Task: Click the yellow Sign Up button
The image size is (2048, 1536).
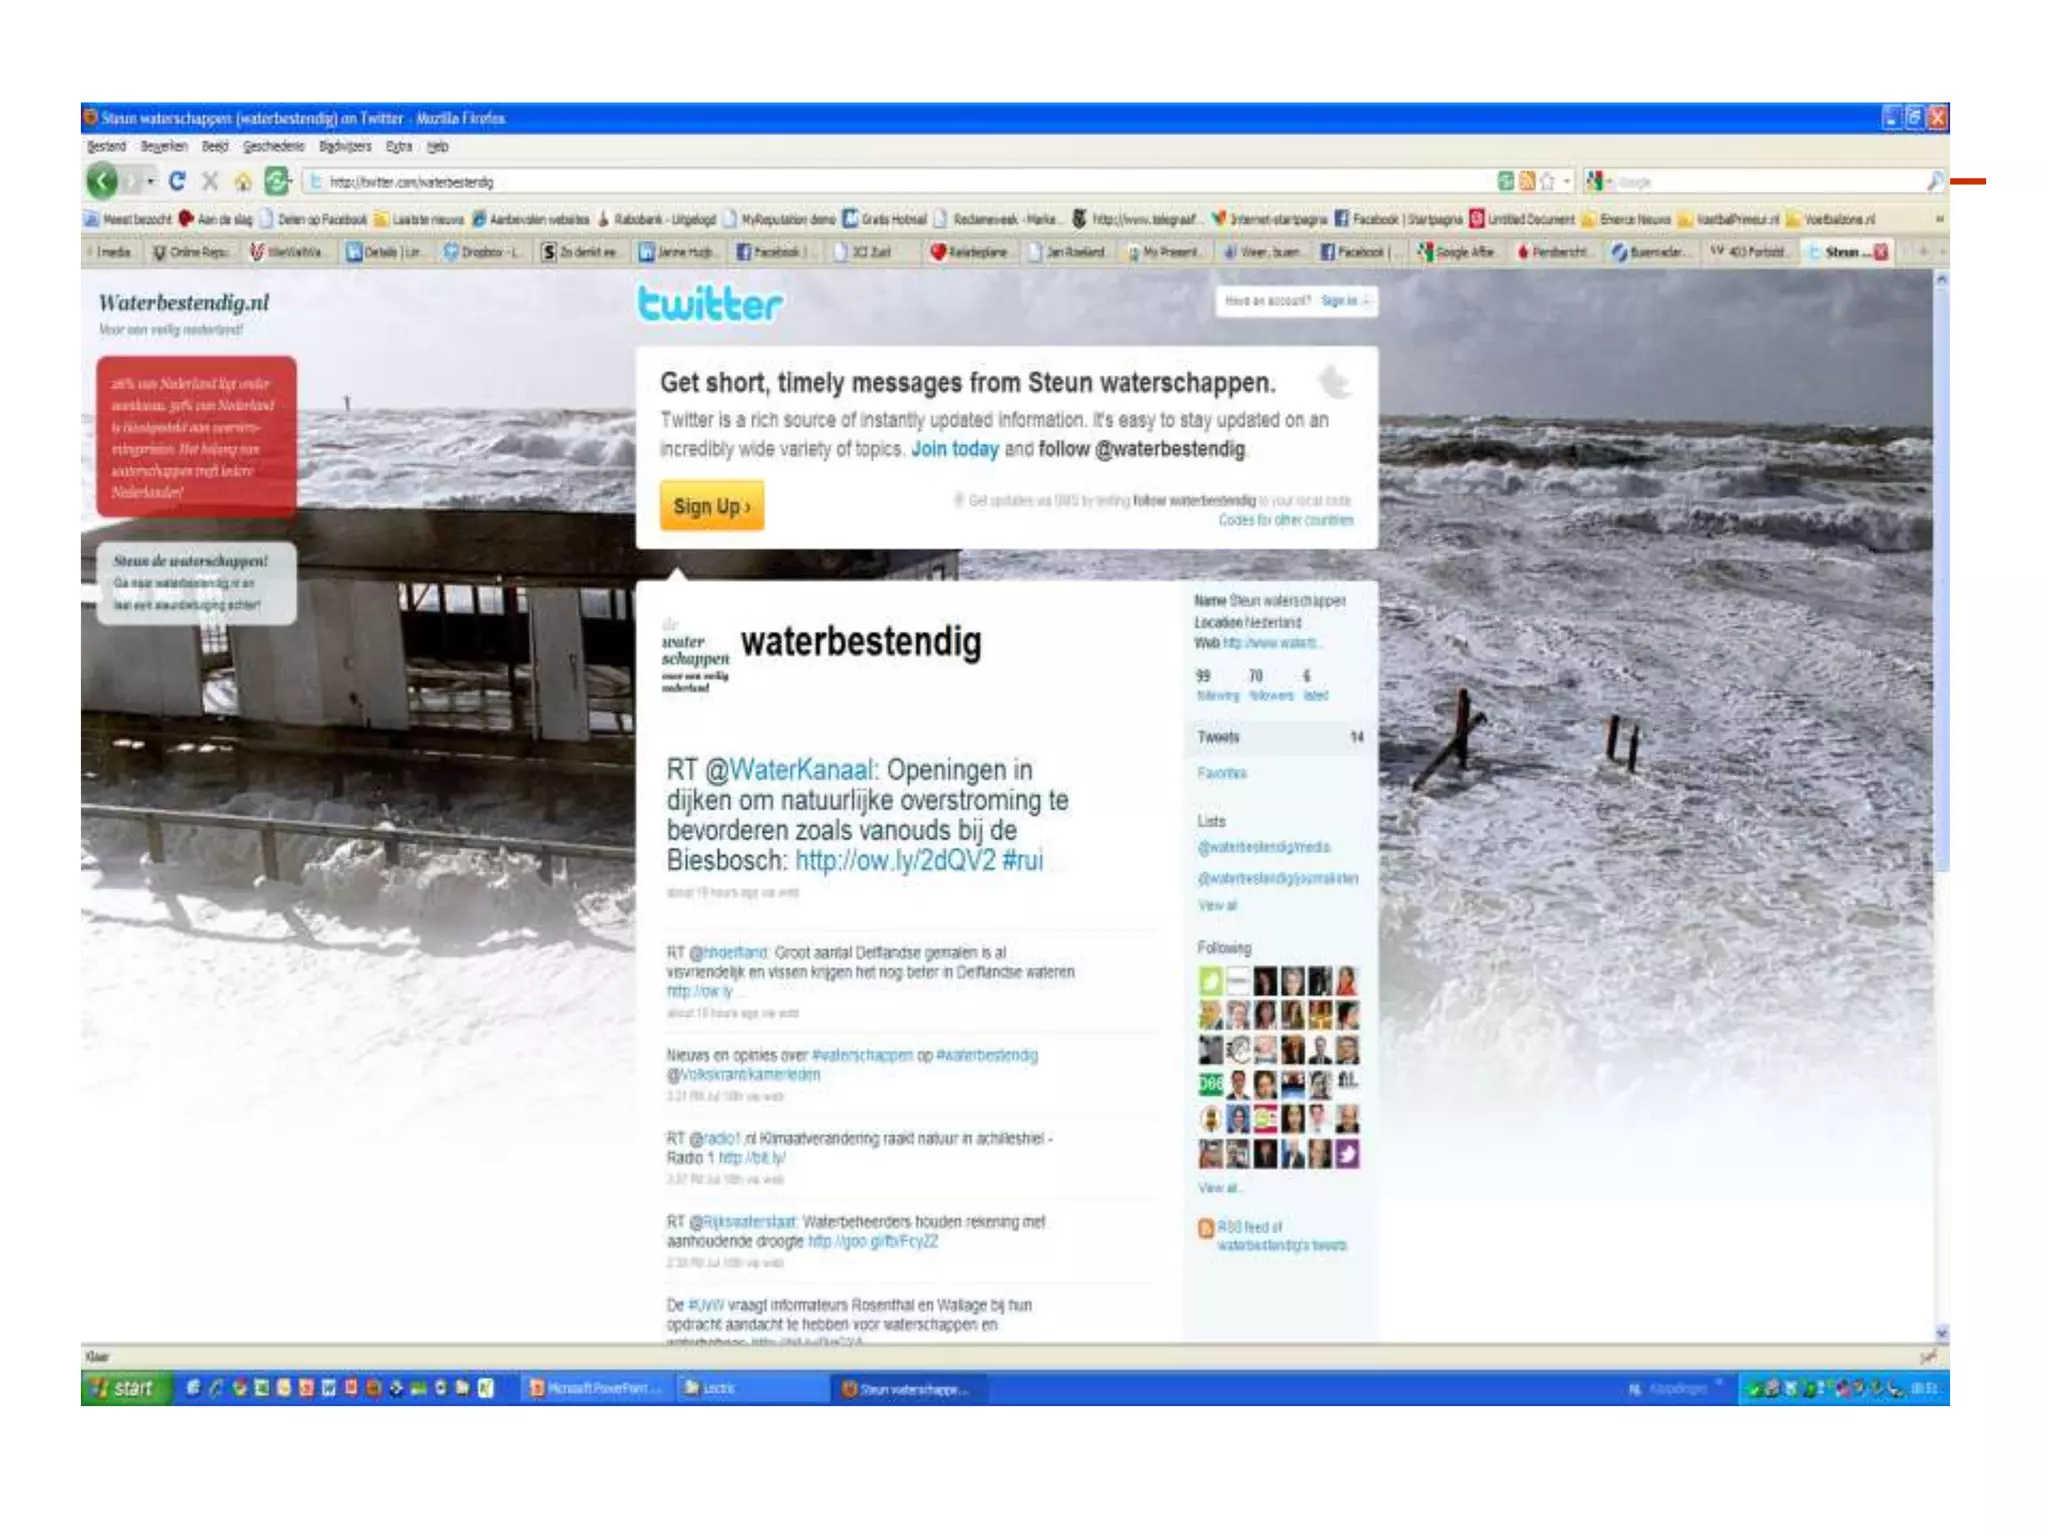Action: tap(711, 506)
